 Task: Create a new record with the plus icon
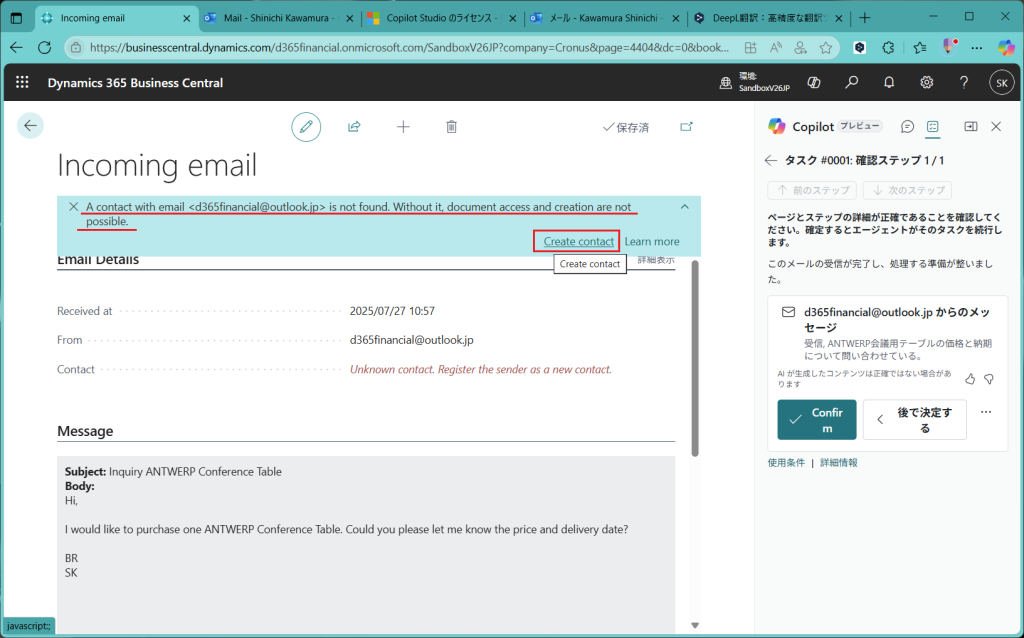coord(404,127)
